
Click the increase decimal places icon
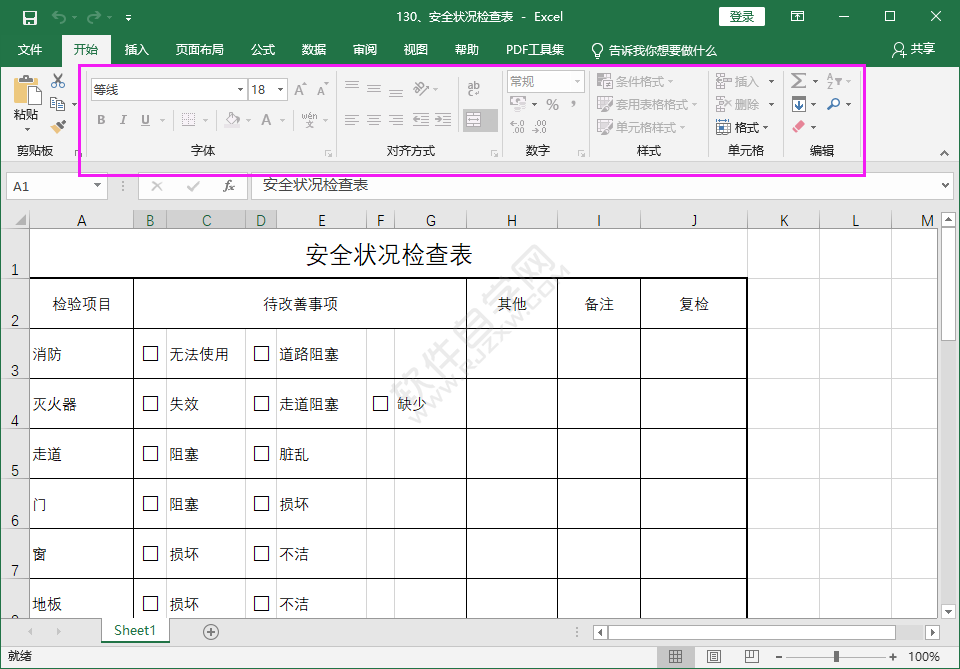(x=517, y=127)
